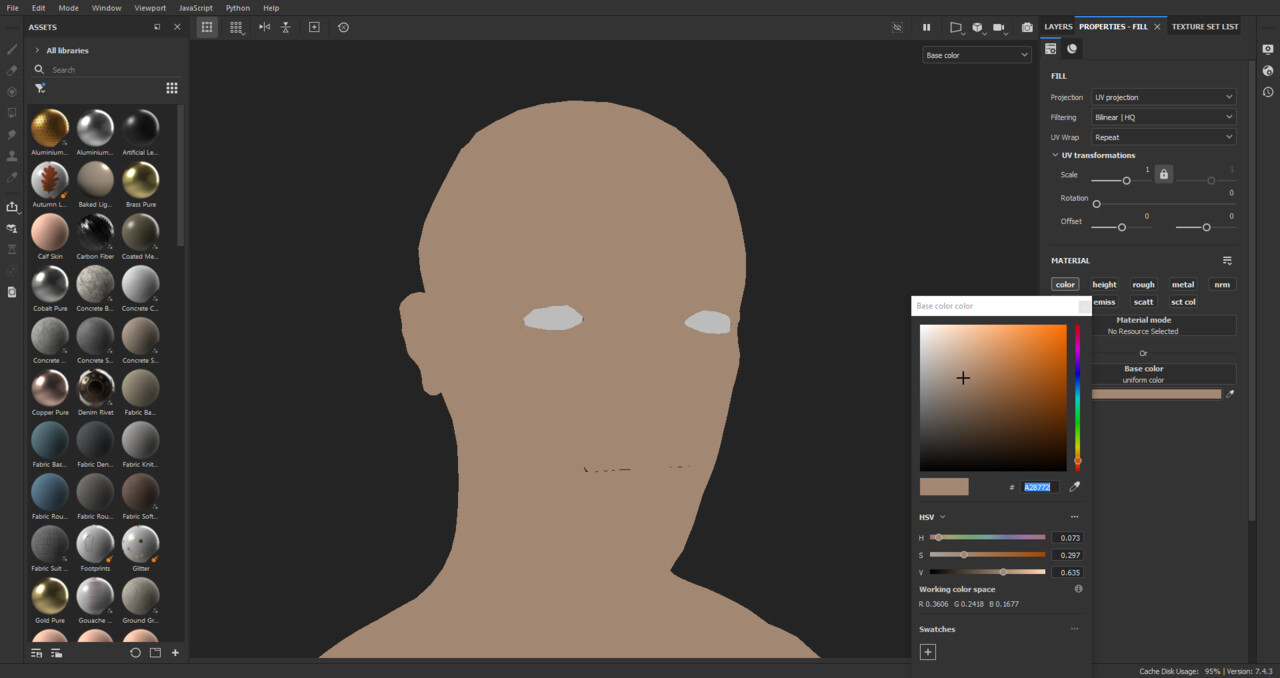Collapse the UV transformations section
Screen dimensions: 1280x678
tap(1056, 155)
